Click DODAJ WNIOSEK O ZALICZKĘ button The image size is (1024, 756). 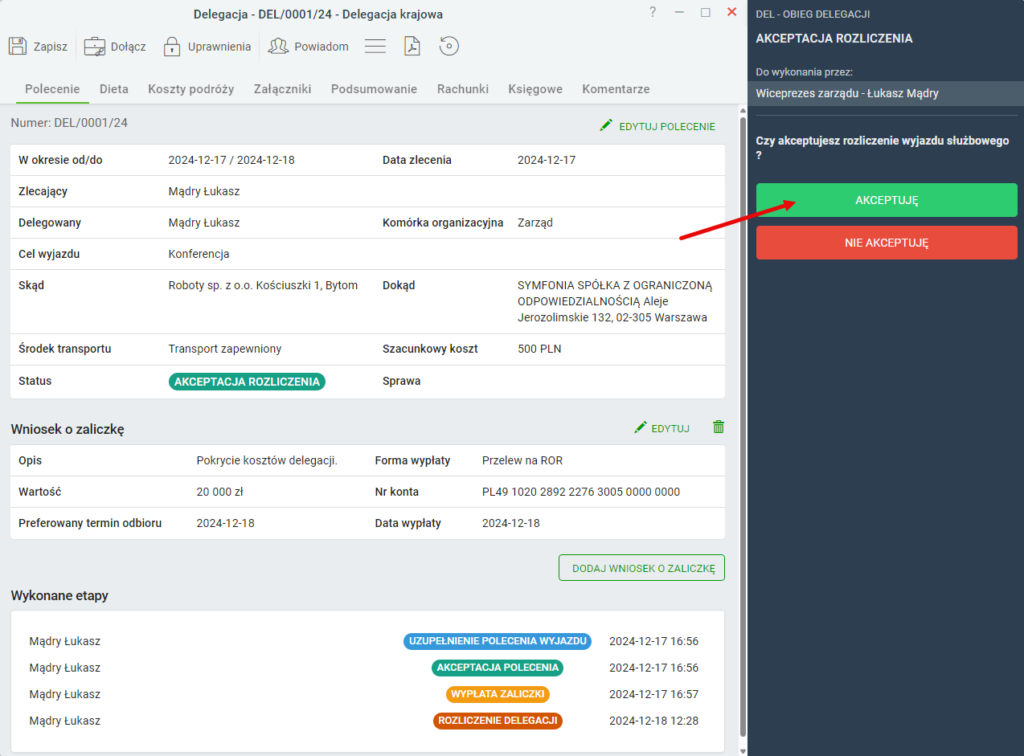(x=641, y=568)
